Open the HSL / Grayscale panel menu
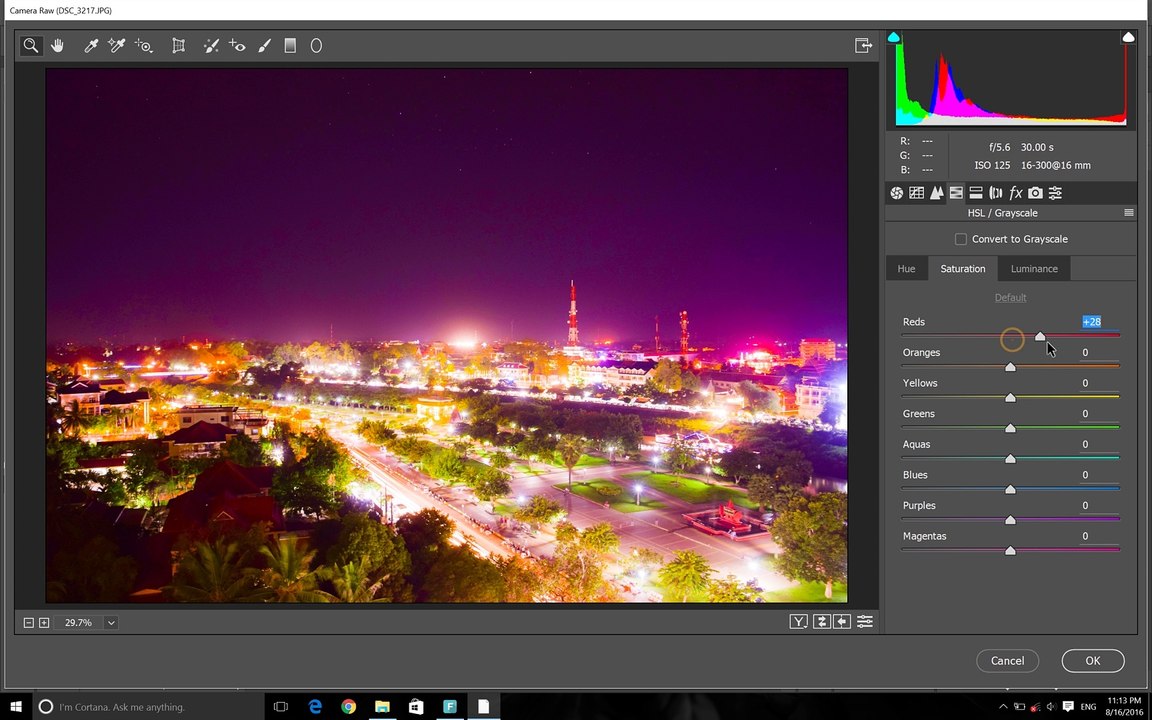This screenshot has height=720, width=1152. [x=1128, y=212]
